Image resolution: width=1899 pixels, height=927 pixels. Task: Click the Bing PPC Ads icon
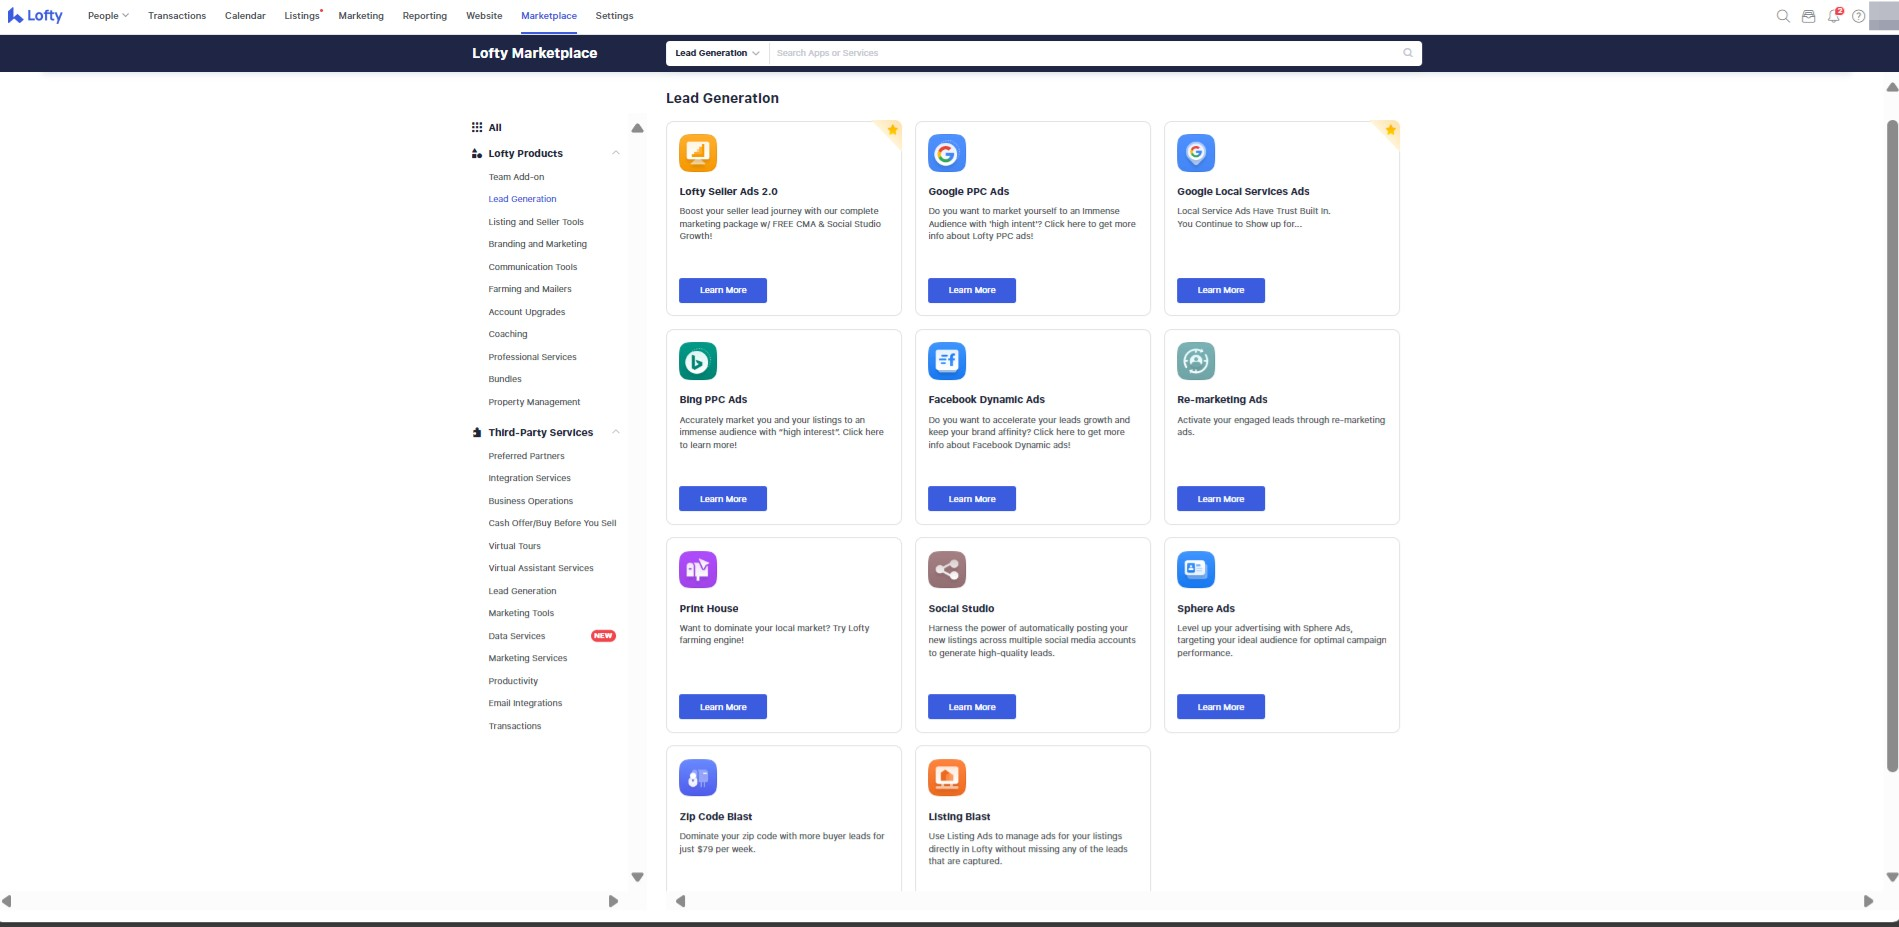tap(697, 361)
